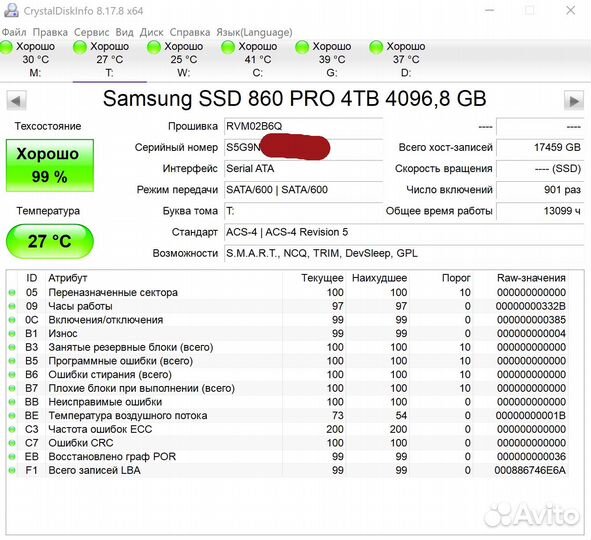Close the CrystalDiskInfo window
591x540 pixels.
571,10
